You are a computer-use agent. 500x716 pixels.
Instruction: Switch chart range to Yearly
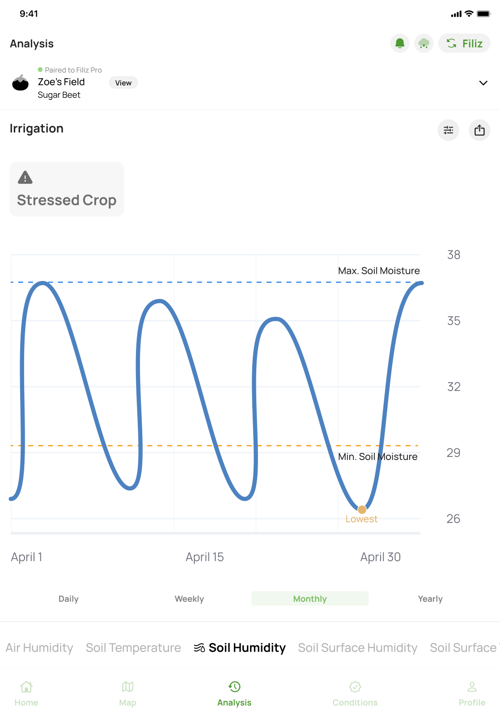[x=430, y=599]
